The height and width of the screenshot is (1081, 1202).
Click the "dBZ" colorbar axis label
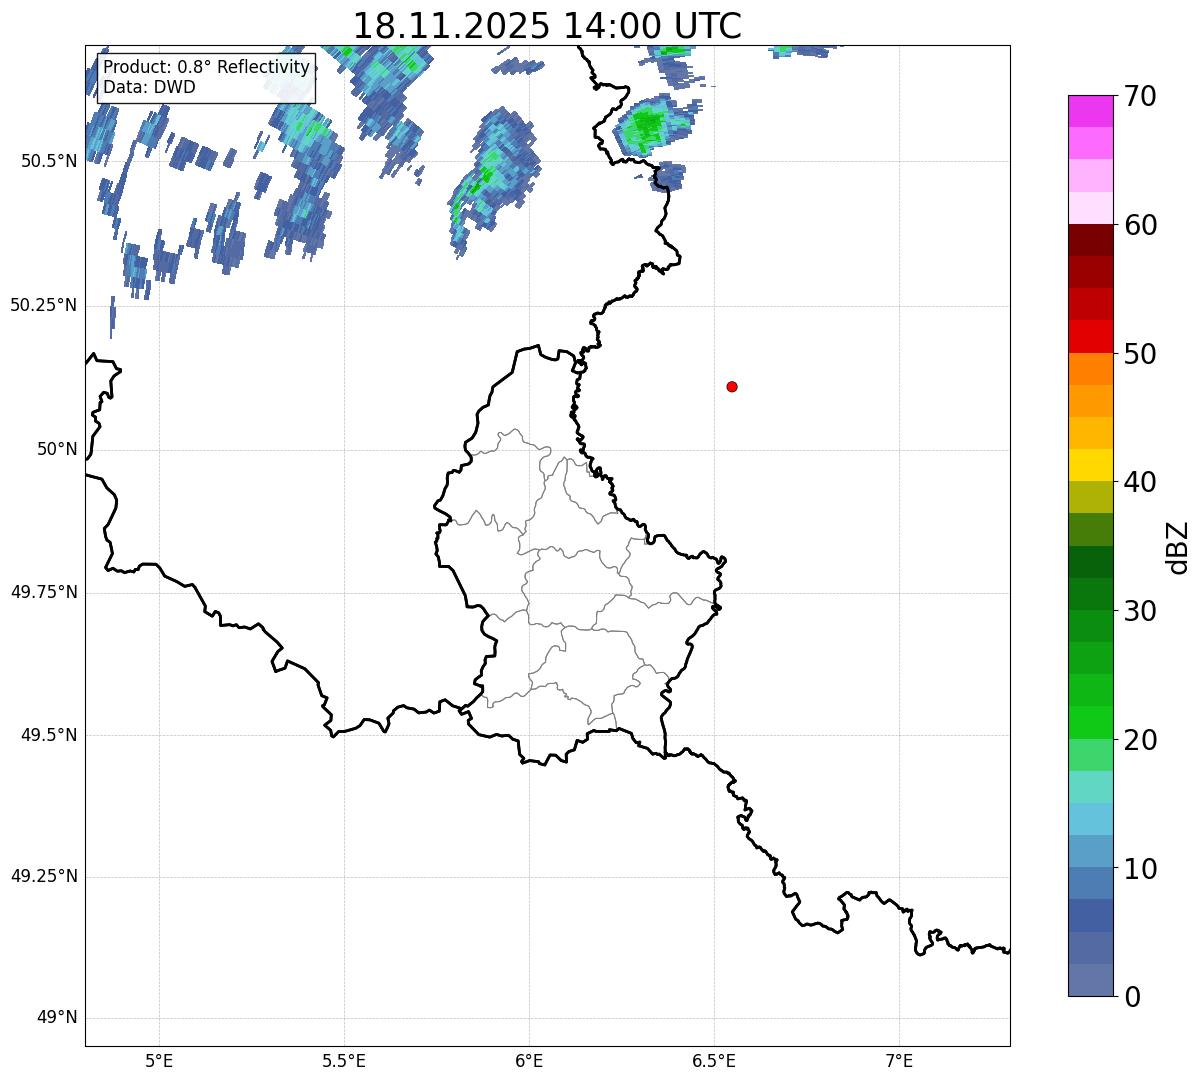point(1178,546)
